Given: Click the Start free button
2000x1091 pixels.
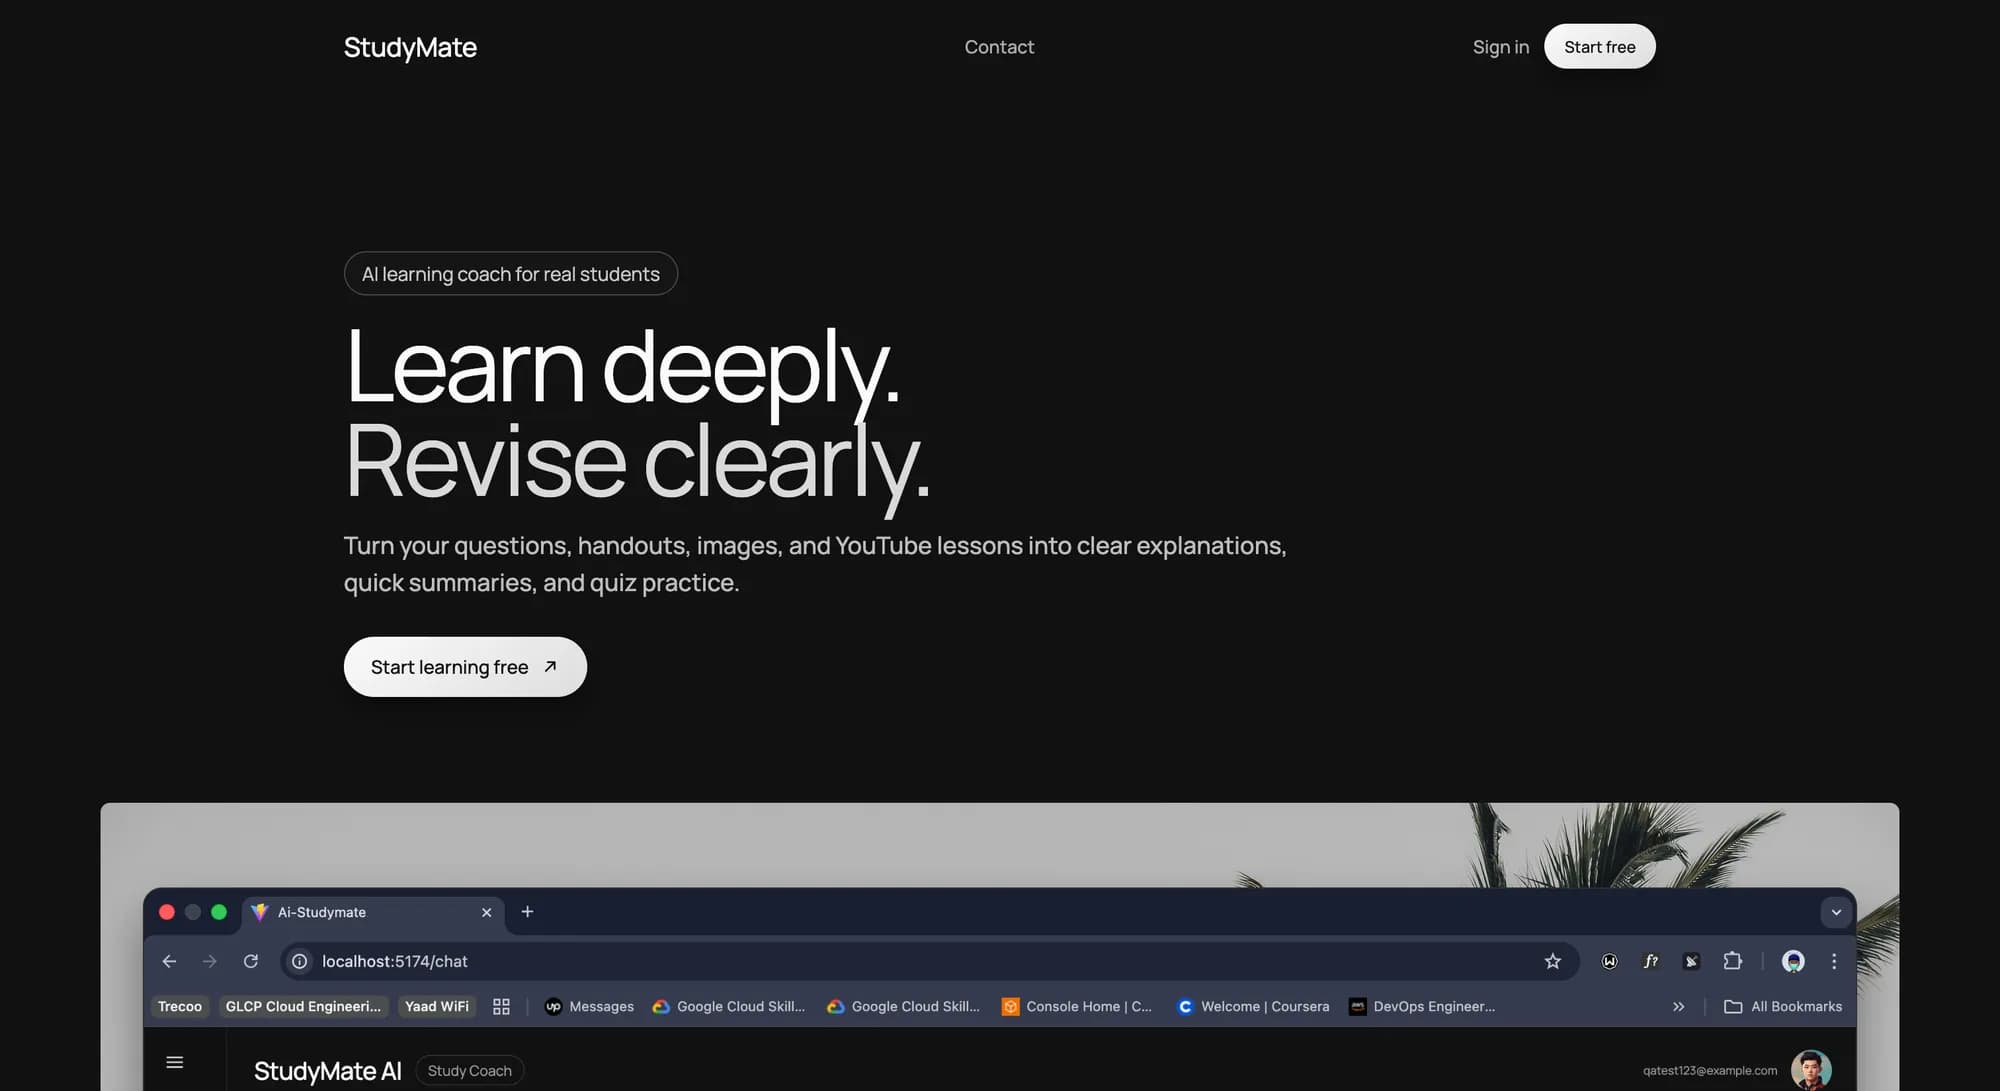Looking at the screenshot, I should click(x=1599, y=47).
